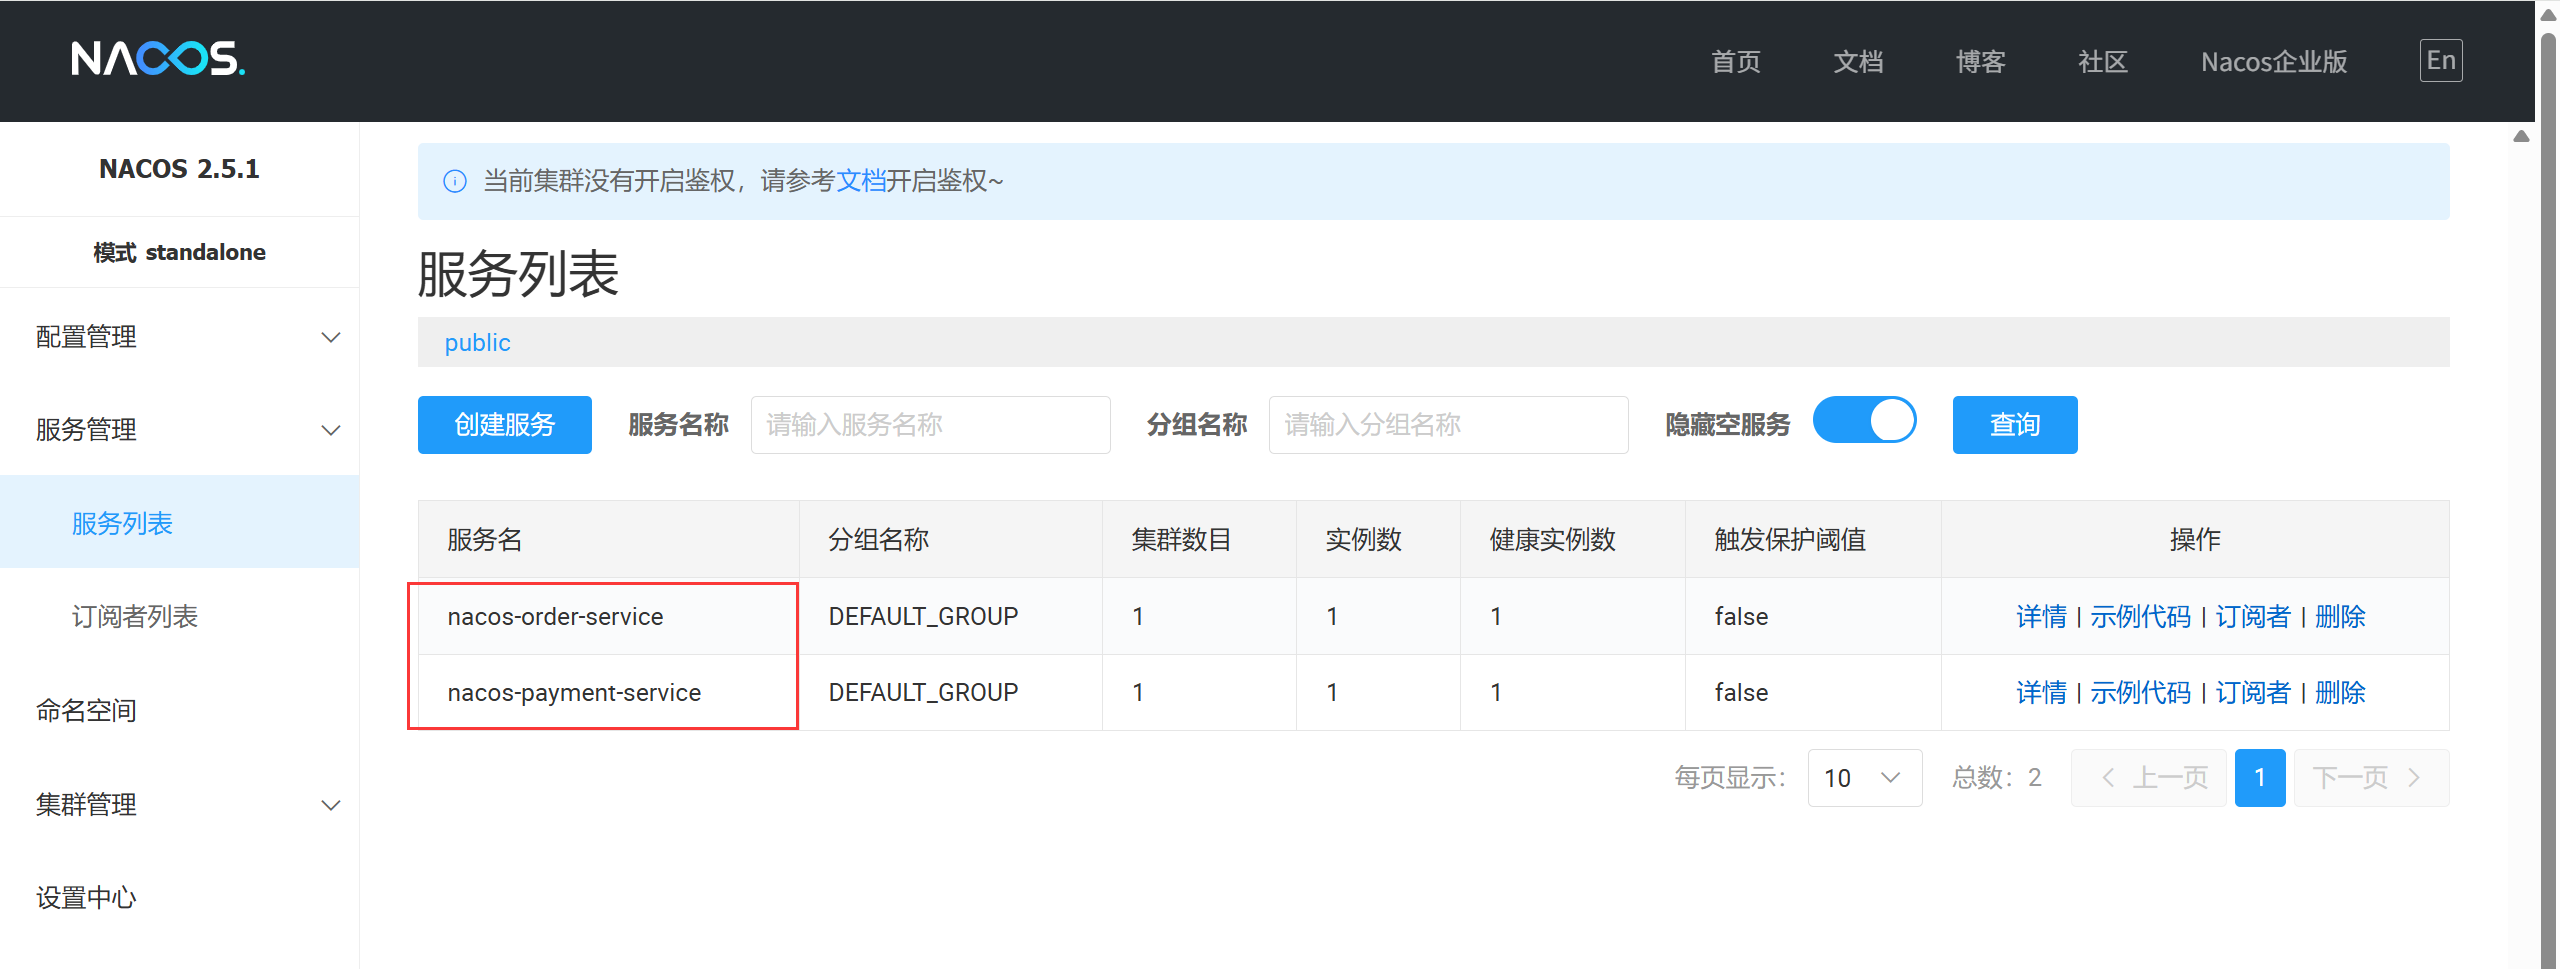
Task: Click 删除 for nacos-order-service
Action: tap(2340, 617)
